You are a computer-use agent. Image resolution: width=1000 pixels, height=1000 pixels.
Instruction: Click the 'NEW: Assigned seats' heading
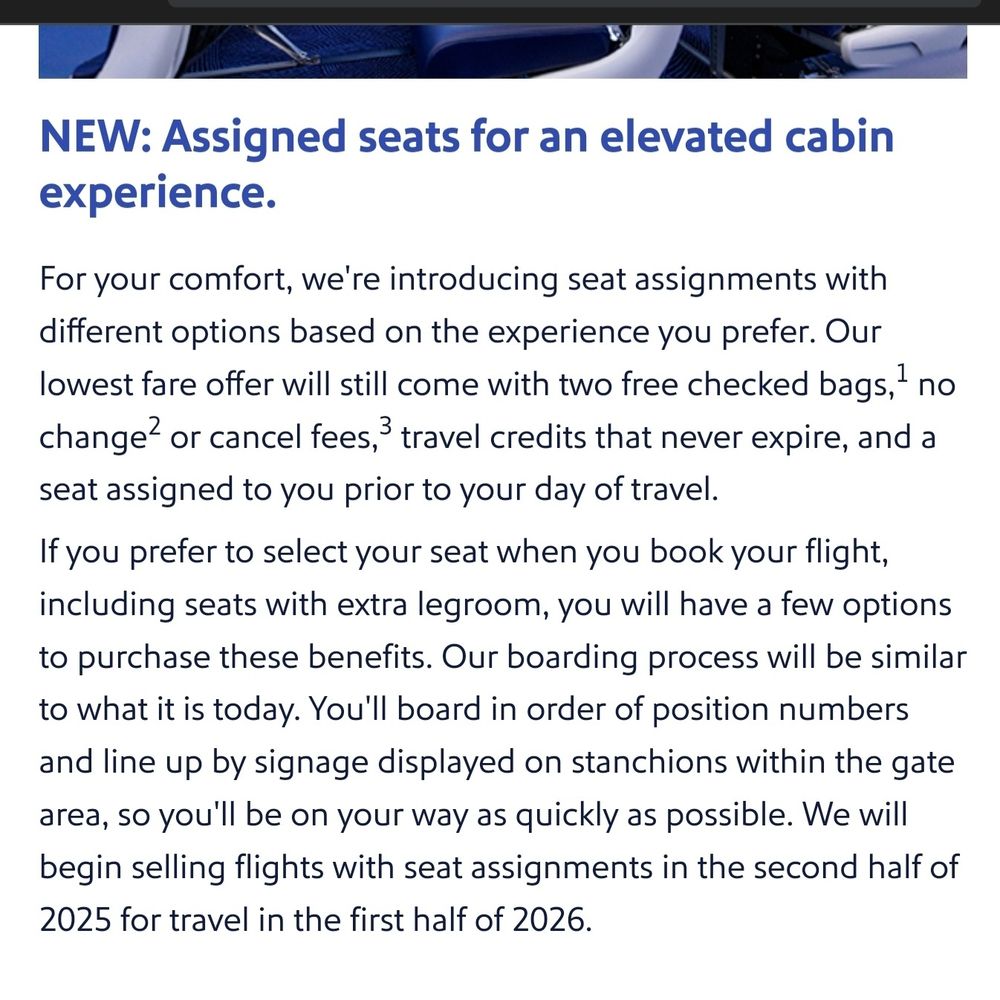(x=466, y=164)
